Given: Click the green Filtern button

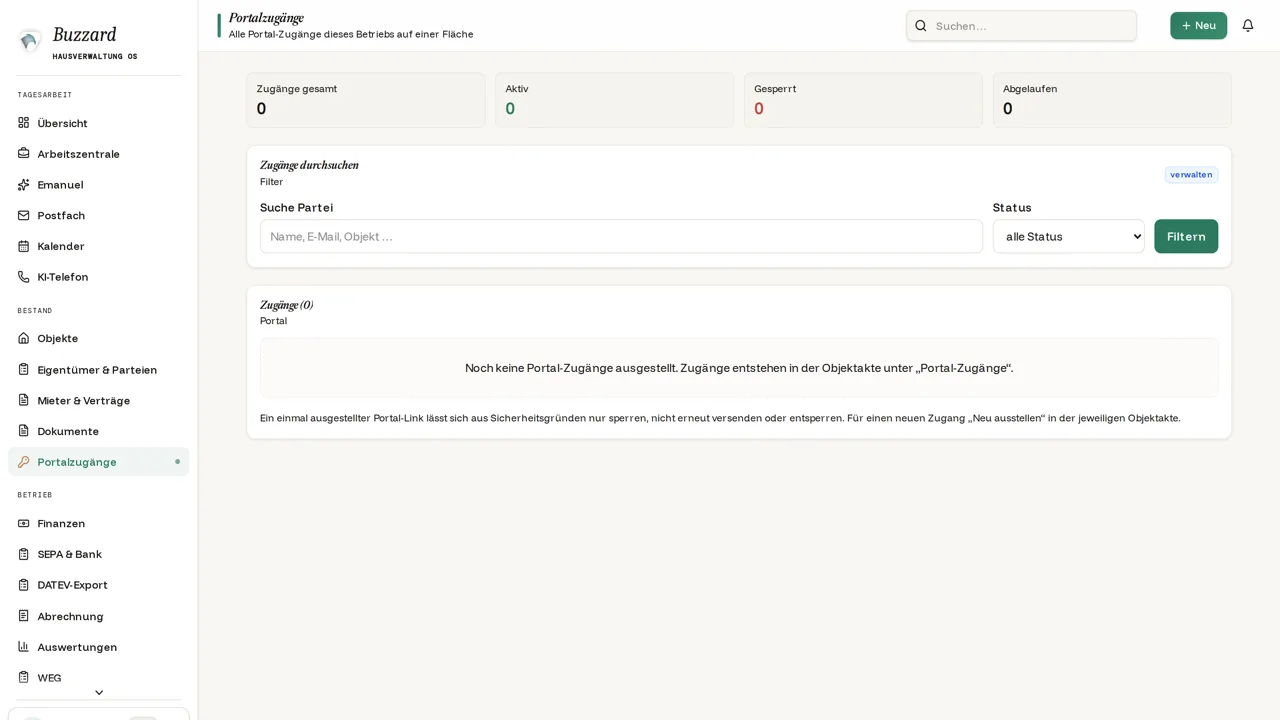Looking at the screenshot, I should 1186,236.
